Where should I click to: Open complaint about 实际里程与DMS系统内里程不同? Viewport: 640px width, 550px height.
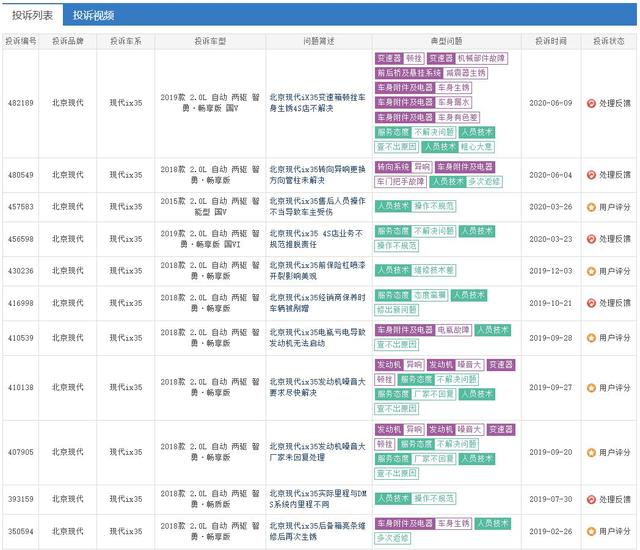click(x=317, y=499)
